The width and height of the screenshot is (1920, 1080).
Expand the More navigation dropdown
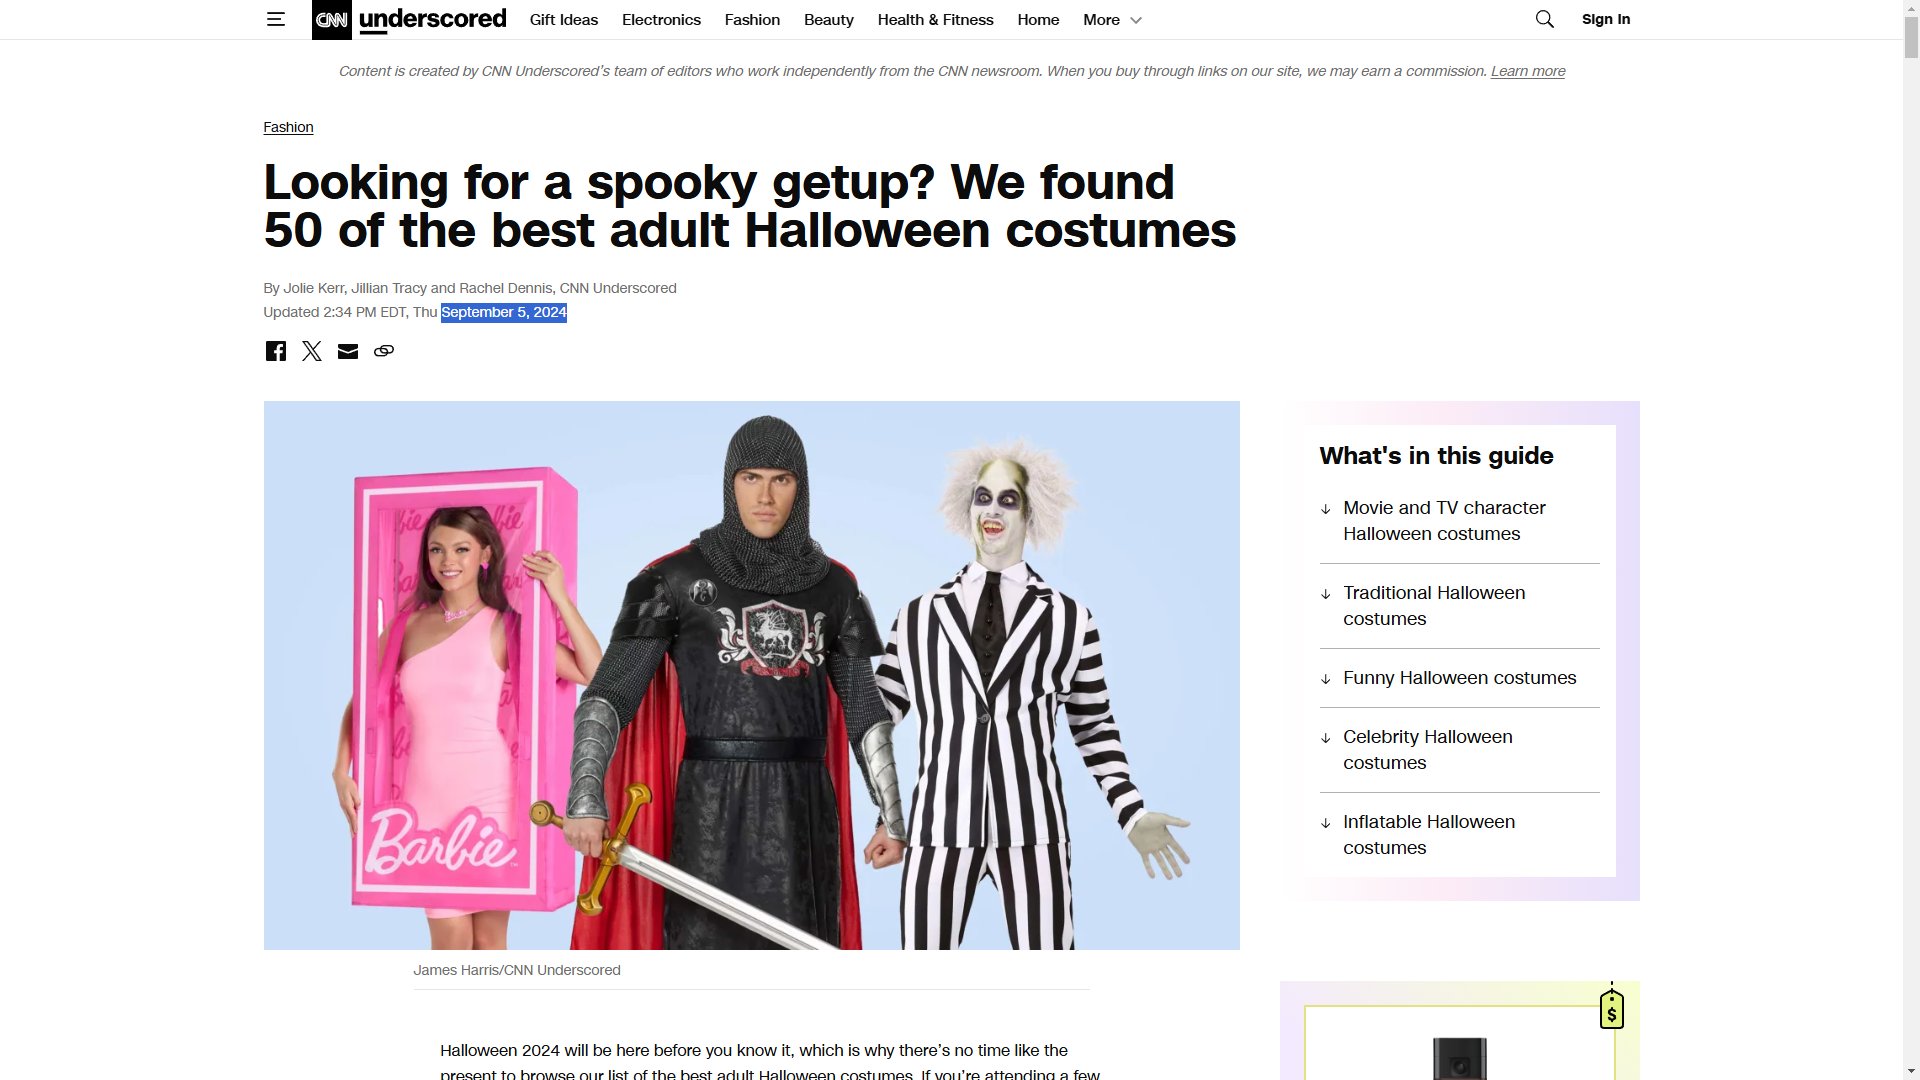[1112, 20]
